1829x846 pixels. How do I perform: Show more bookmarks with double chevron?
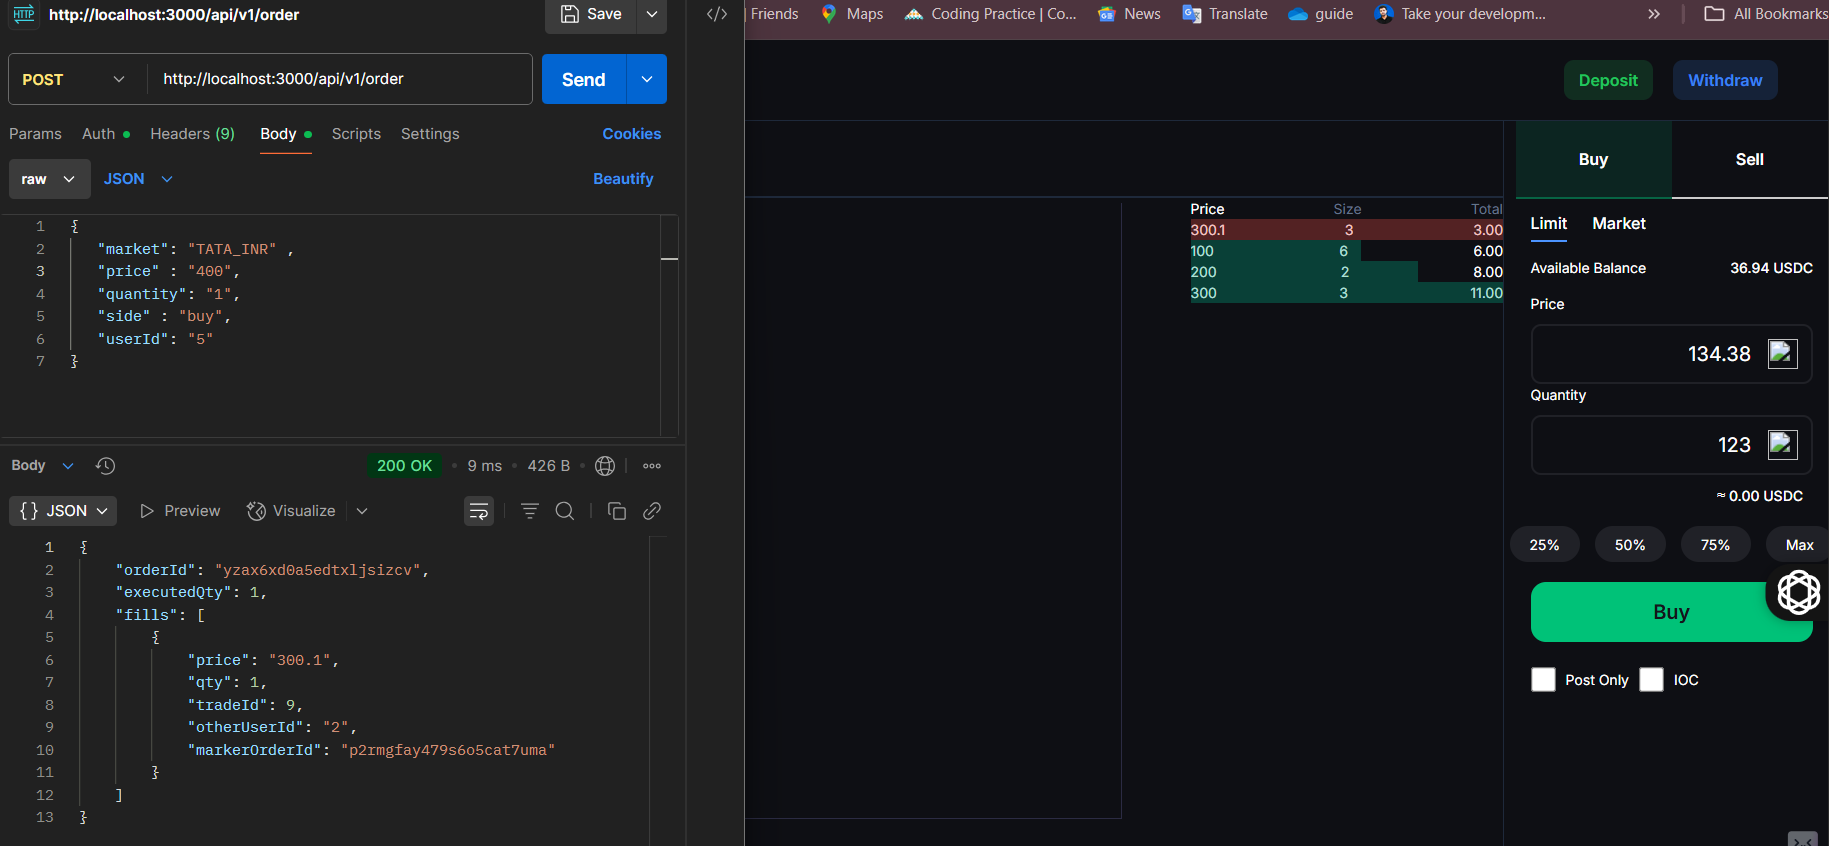(1654, 14)
